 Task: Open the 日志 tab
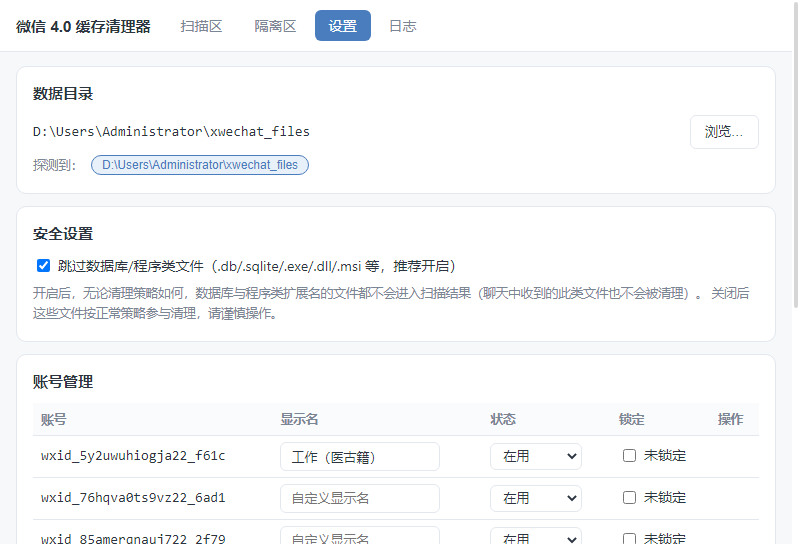[403, 26]
